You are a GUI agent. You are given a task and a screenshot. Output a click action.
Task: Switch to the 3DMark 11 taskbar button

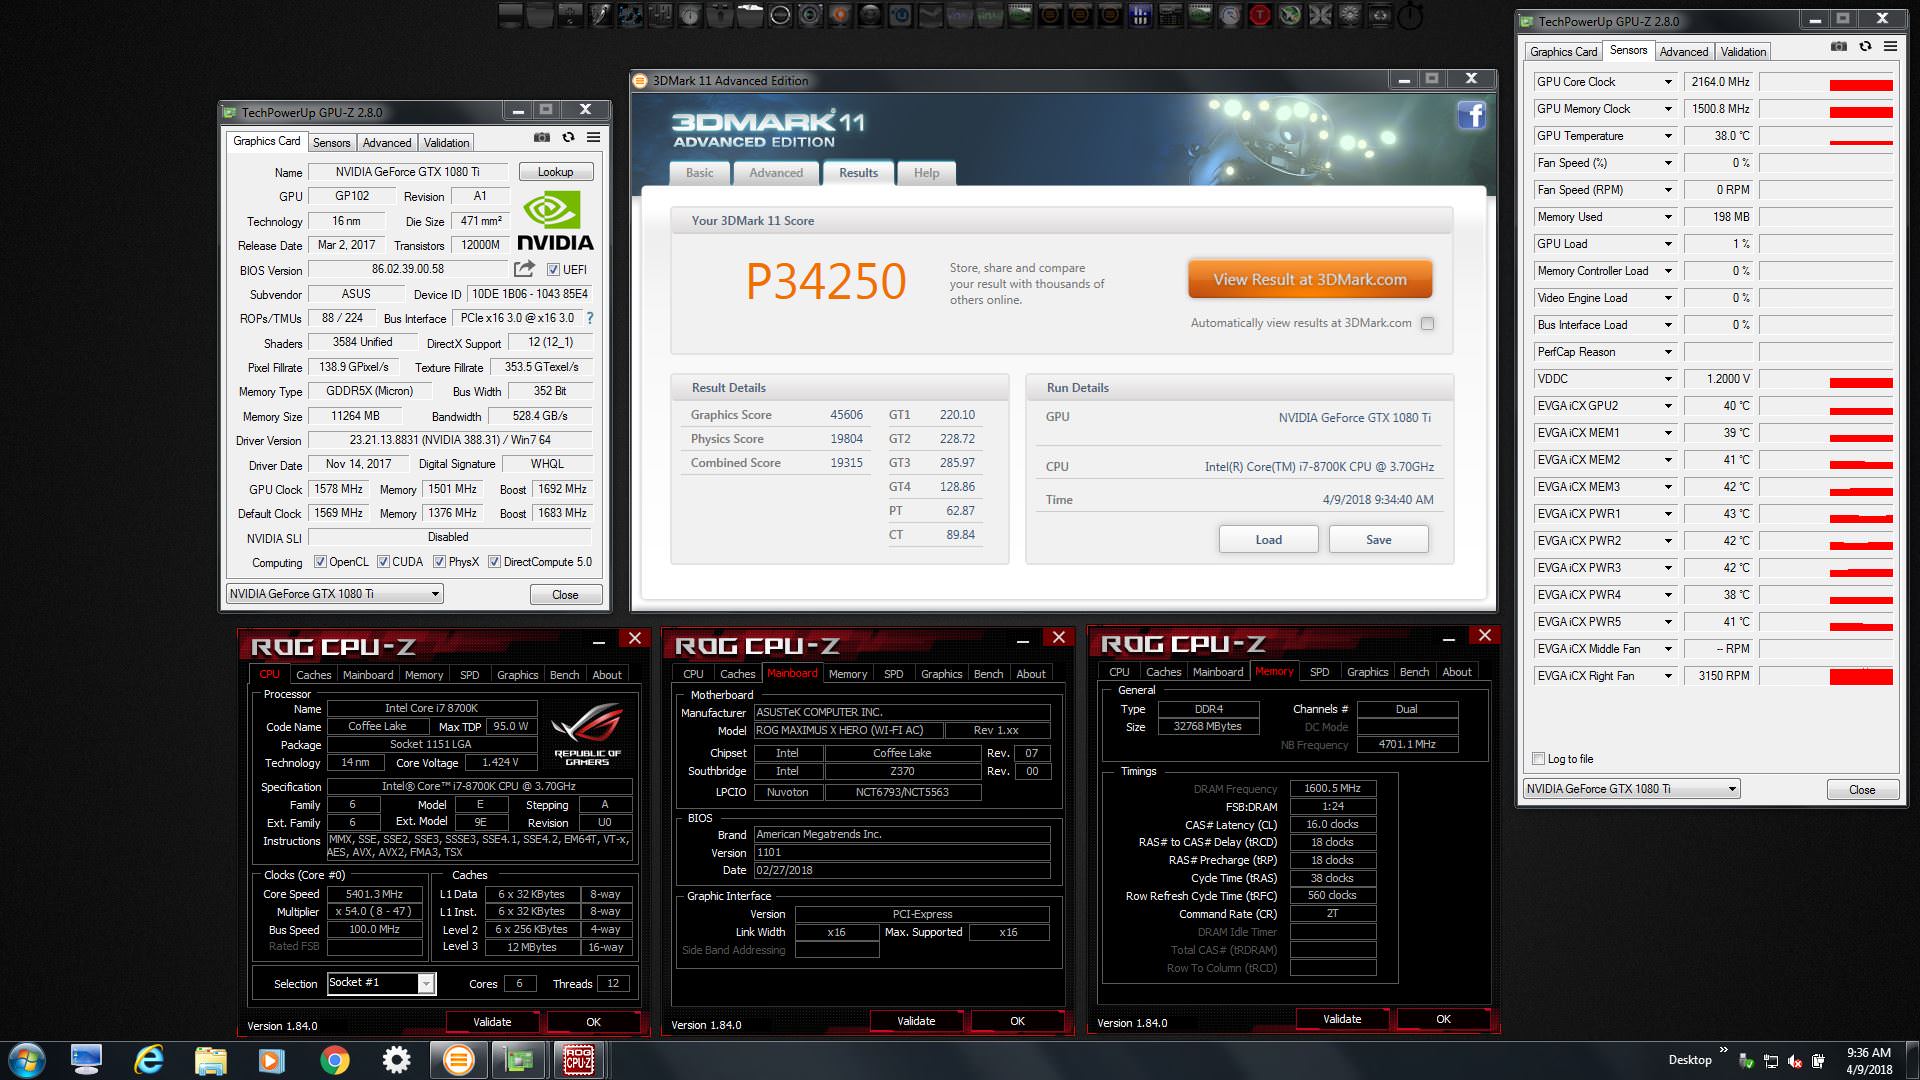[459, 1060]
